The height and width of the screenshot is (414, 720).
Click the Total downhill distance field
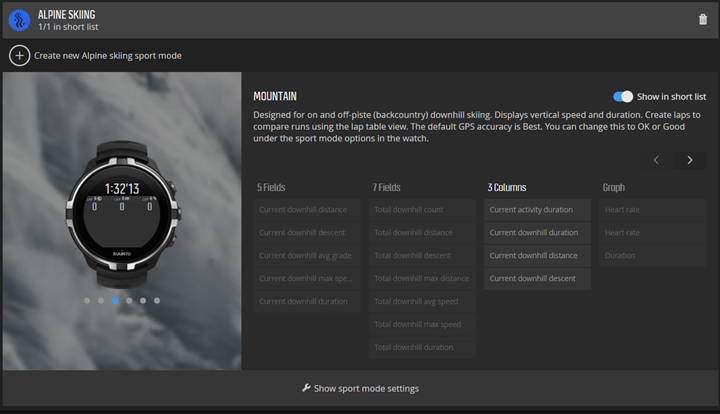click(422, 233)
